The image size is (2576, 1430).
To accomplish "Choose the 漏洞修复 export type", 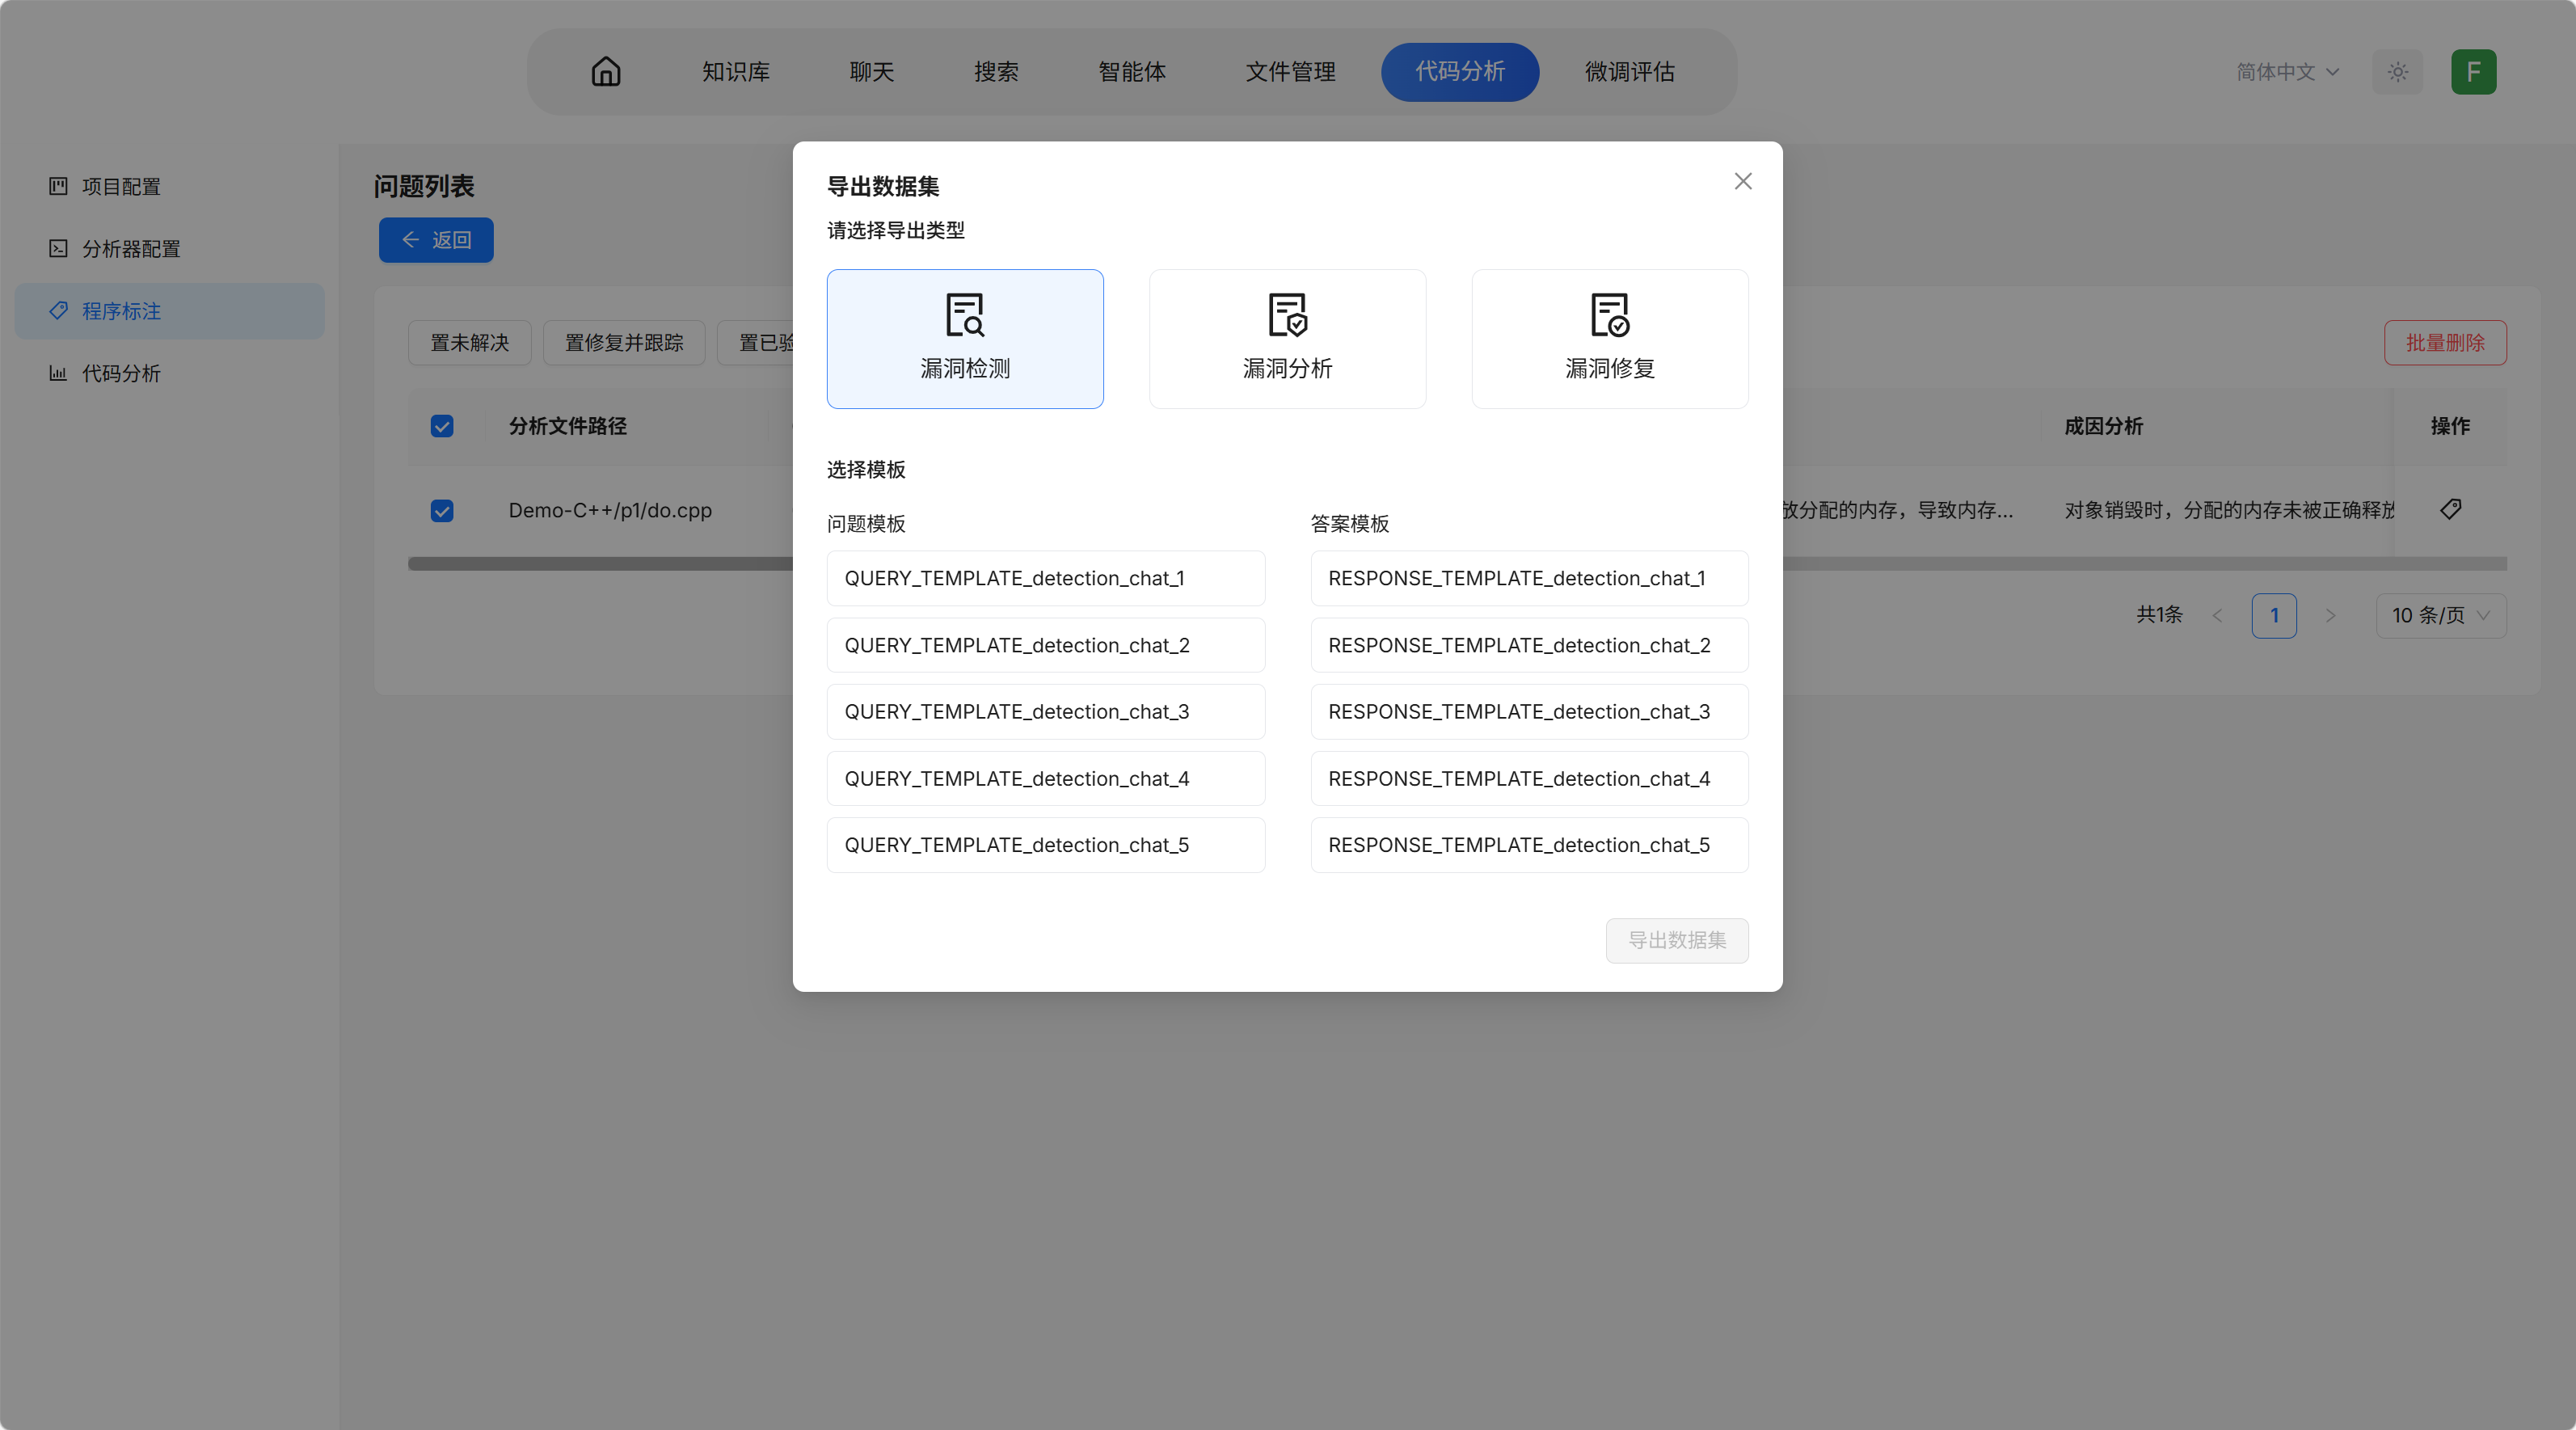I will pyautogui.click(x=1609, y=338).
